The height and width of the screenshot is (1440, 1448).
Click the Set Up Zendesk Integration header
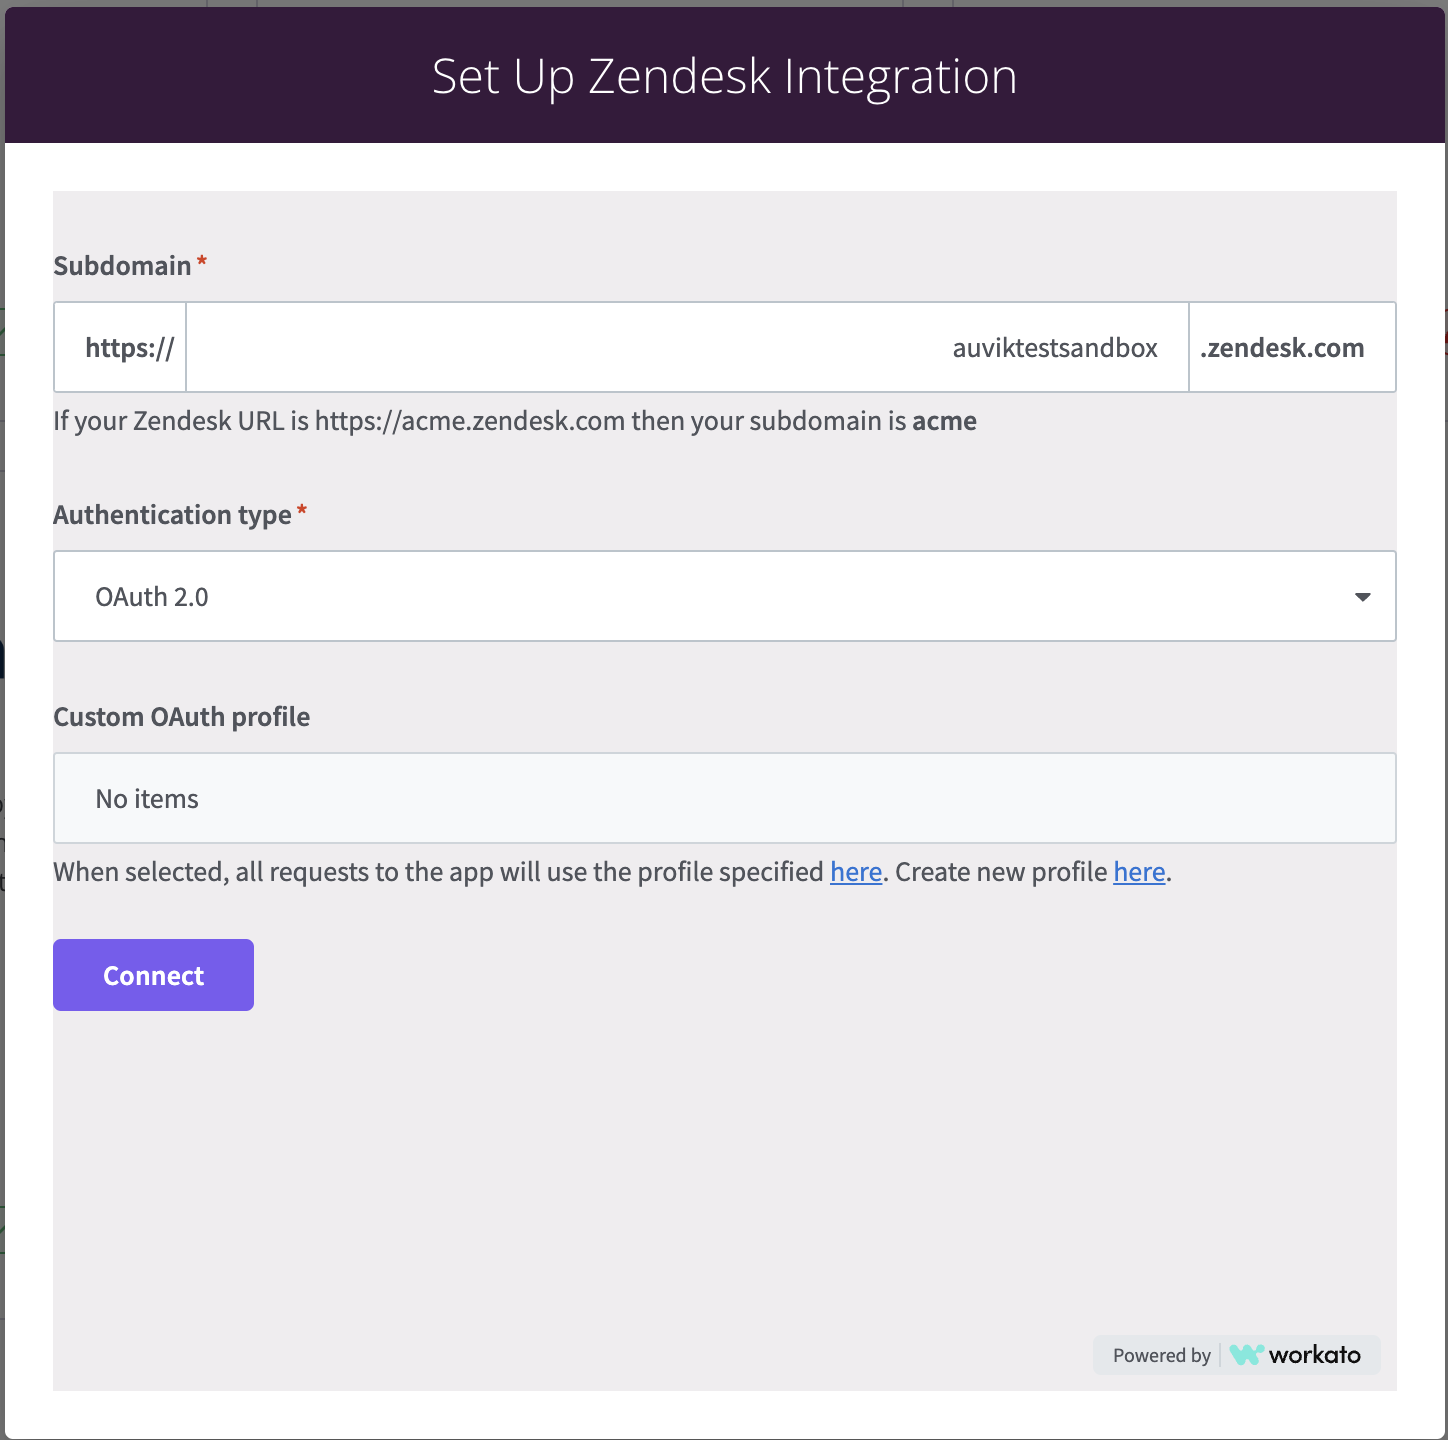(x=724, y=77)
